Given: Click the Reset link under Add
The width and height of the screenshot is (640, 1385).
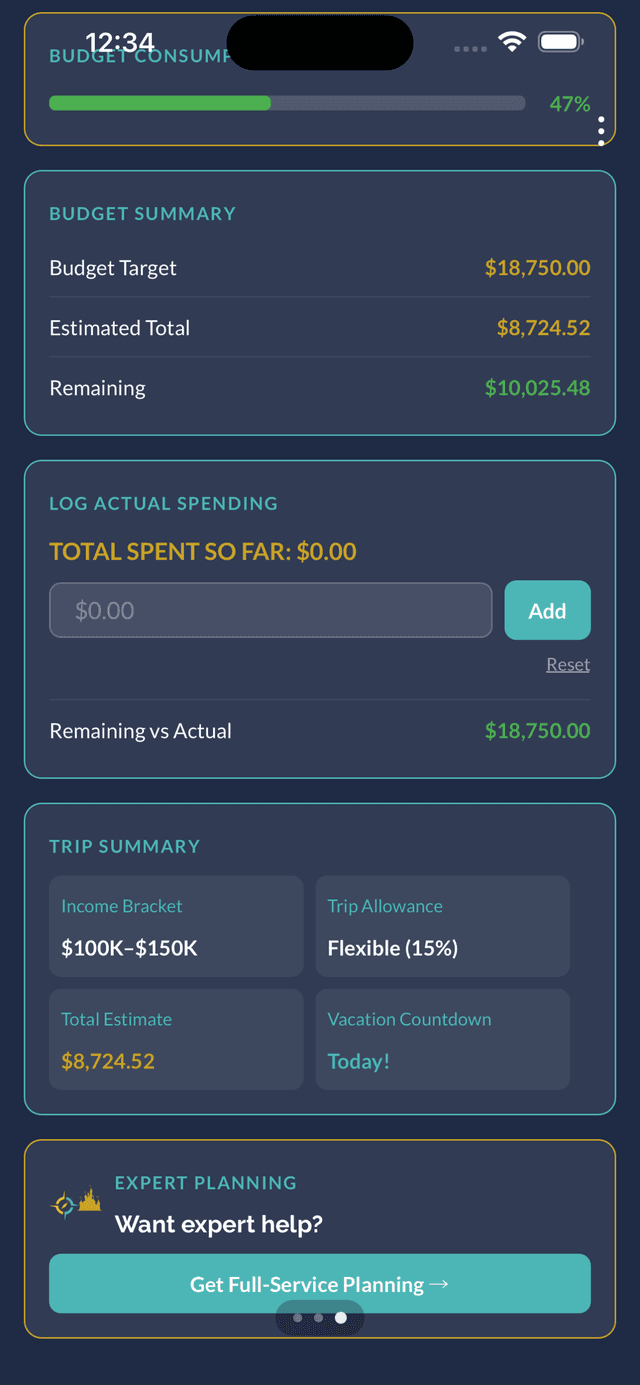Looking at the screenshot, I should pos(567,663).
